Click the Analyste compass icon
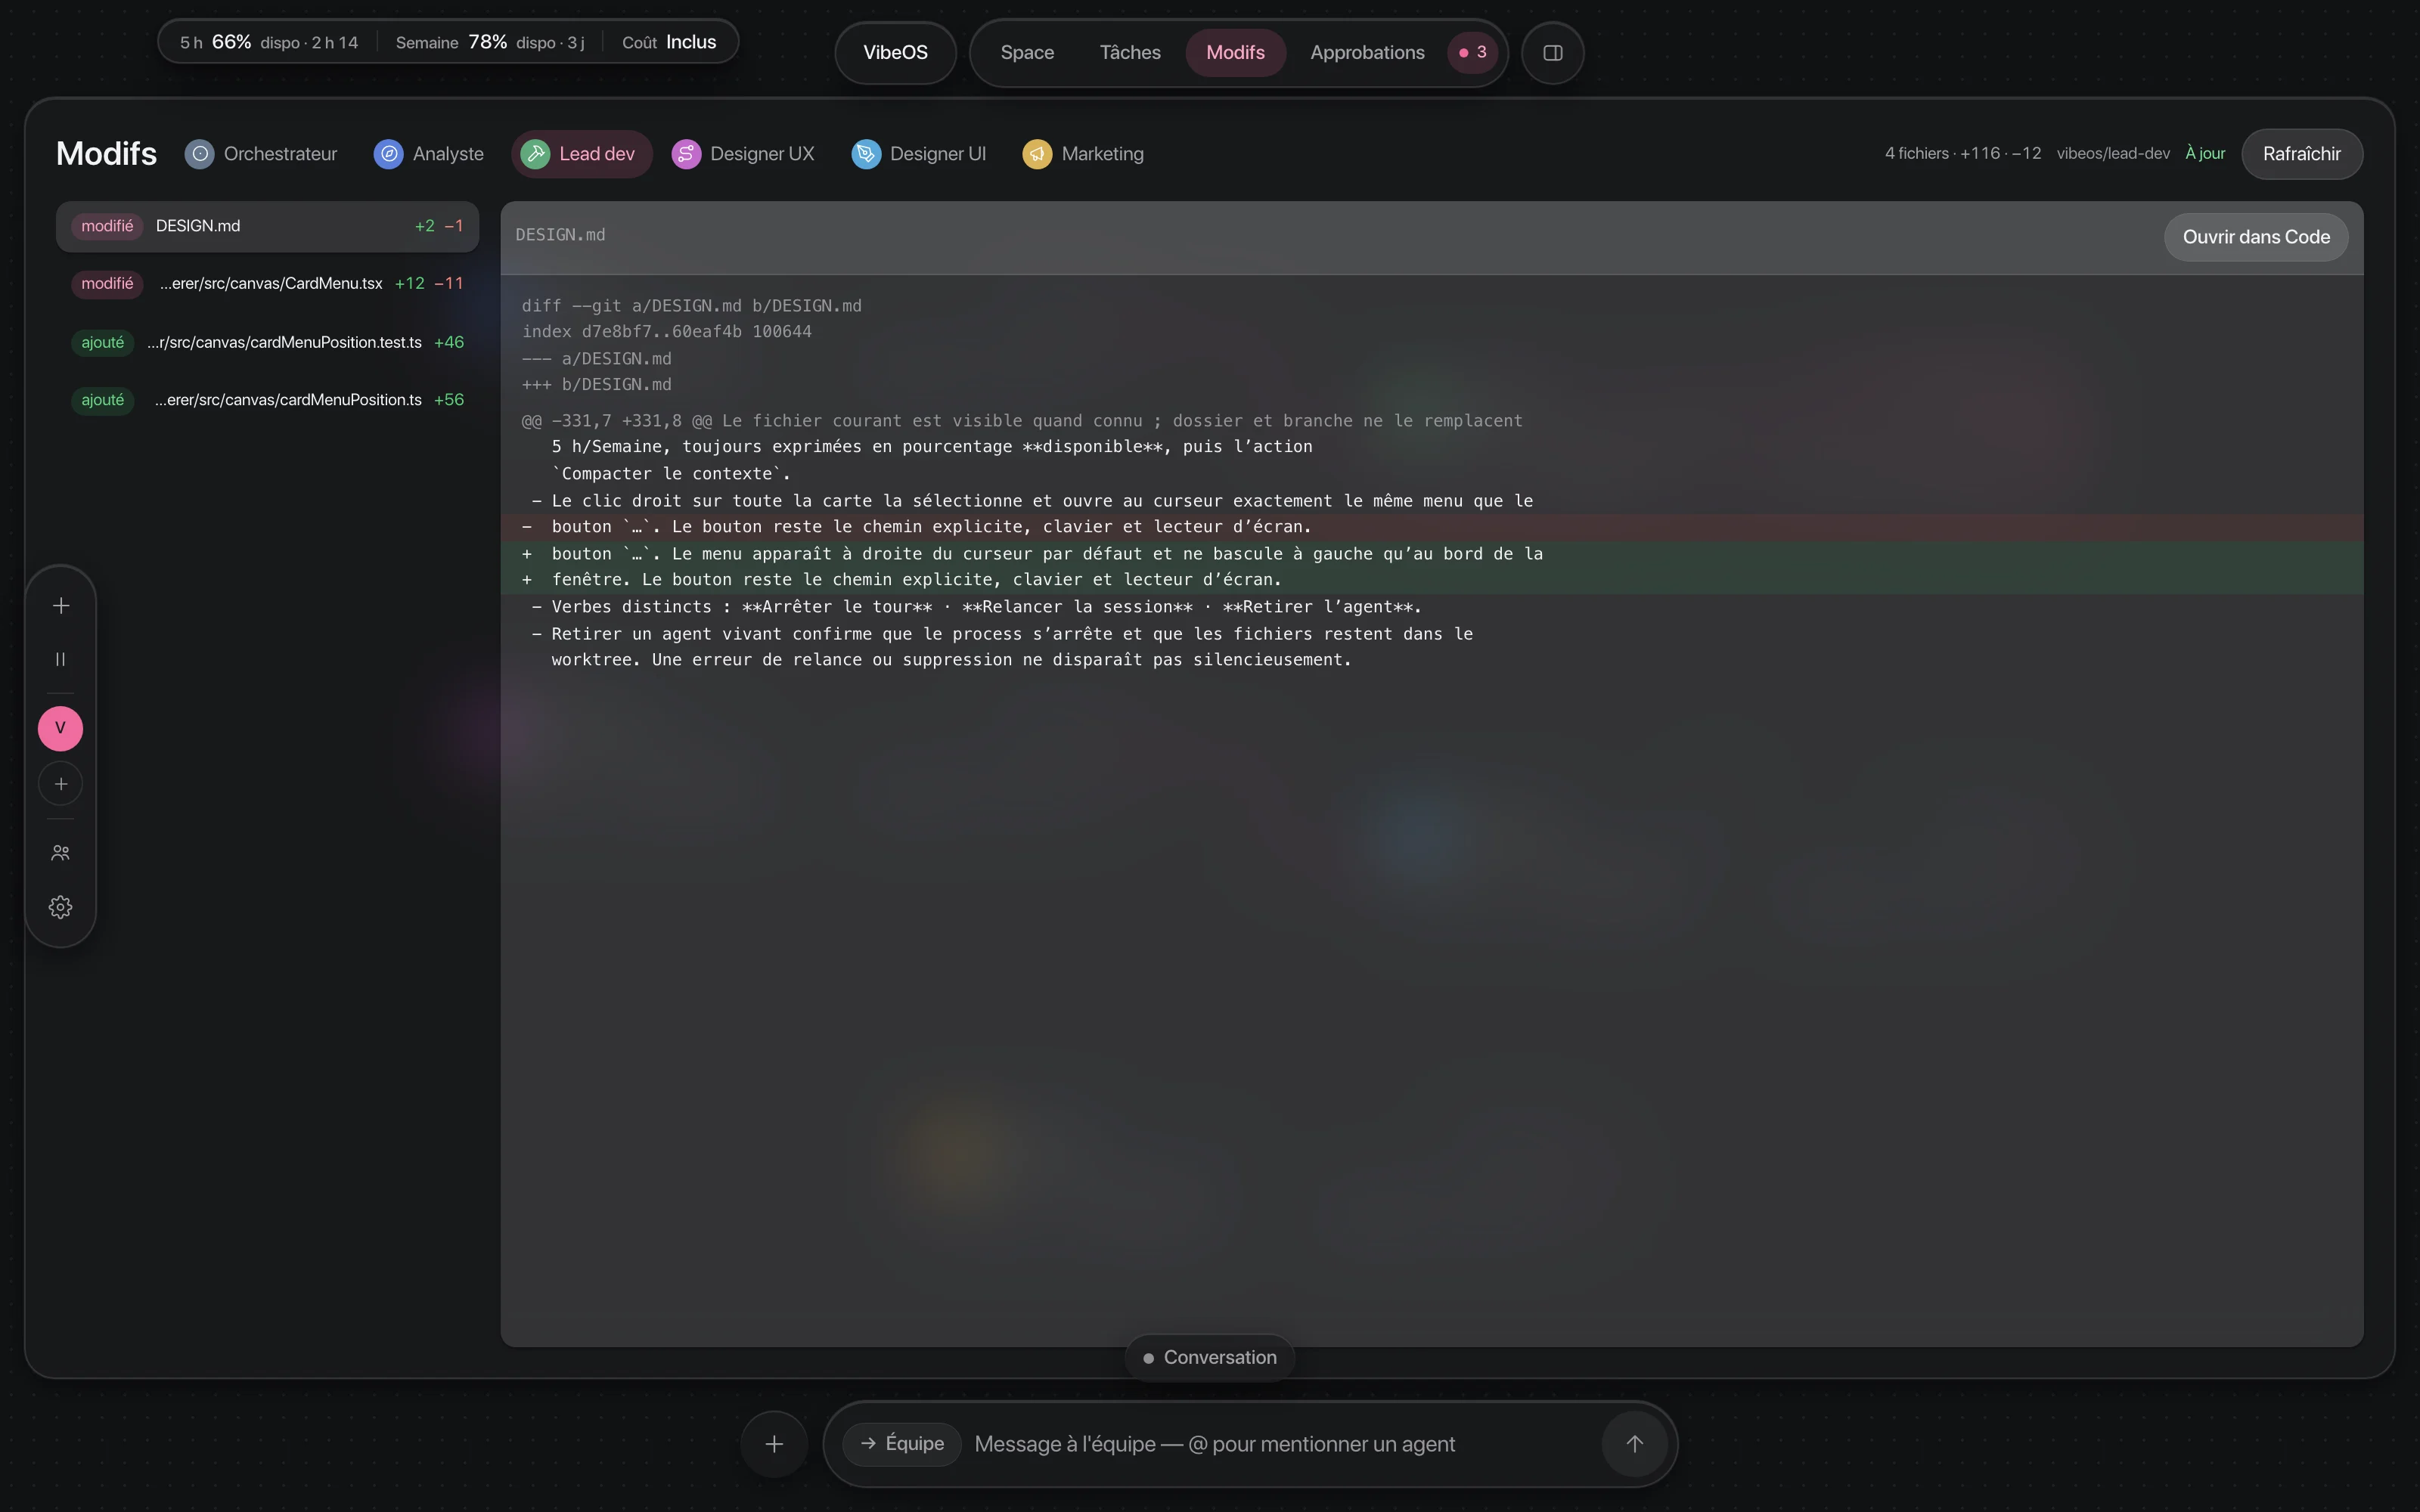This screenshot has height=1512, width=2420. 389,154
